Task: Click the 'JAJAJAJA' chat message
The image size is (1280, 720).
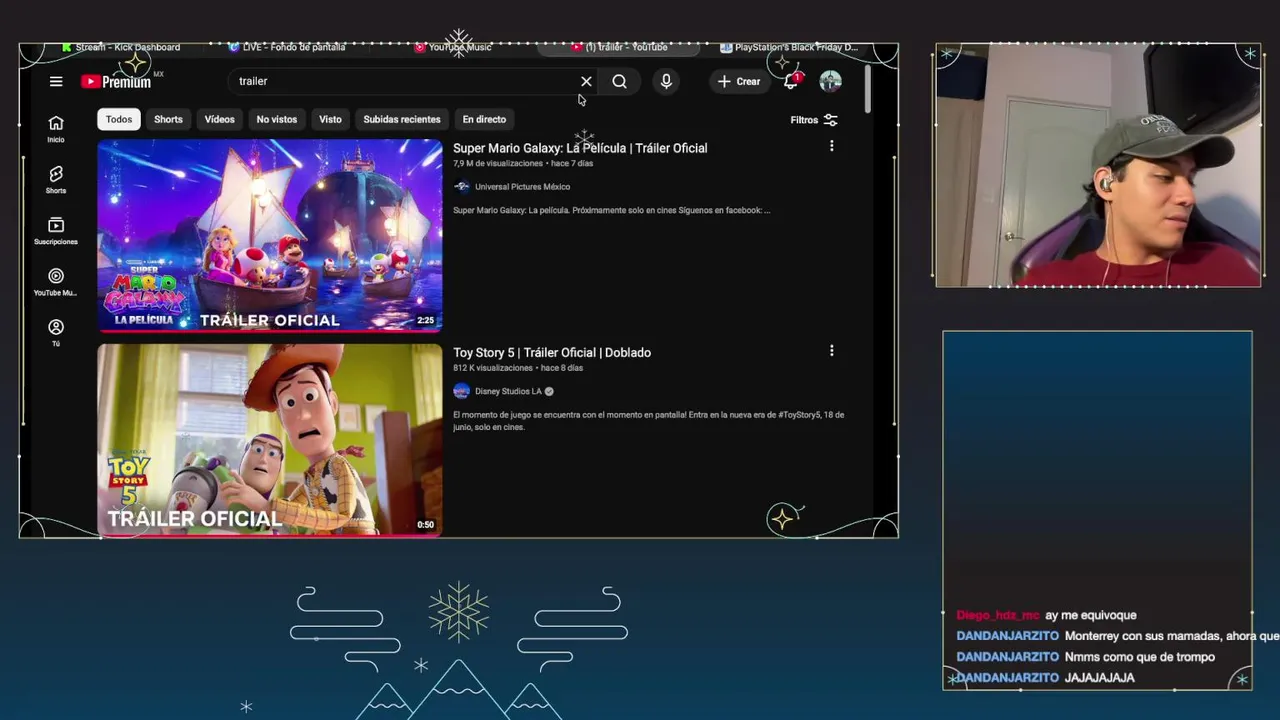Action: point(1099,678)
